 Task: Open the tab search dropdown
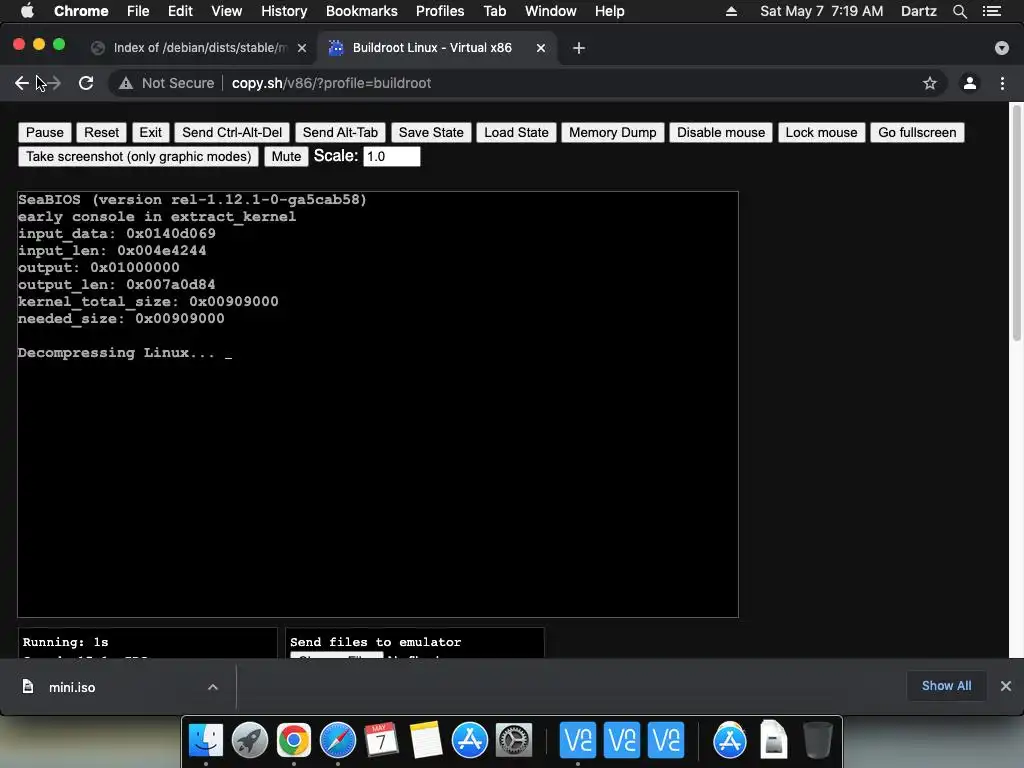pos(1002,48)
